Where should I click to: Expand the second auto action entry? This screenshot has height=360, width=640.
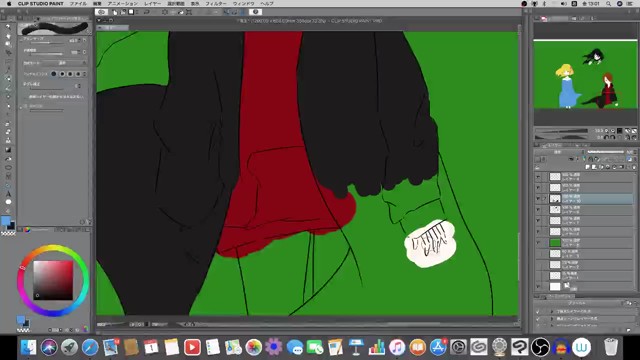[x=552, y=318]
